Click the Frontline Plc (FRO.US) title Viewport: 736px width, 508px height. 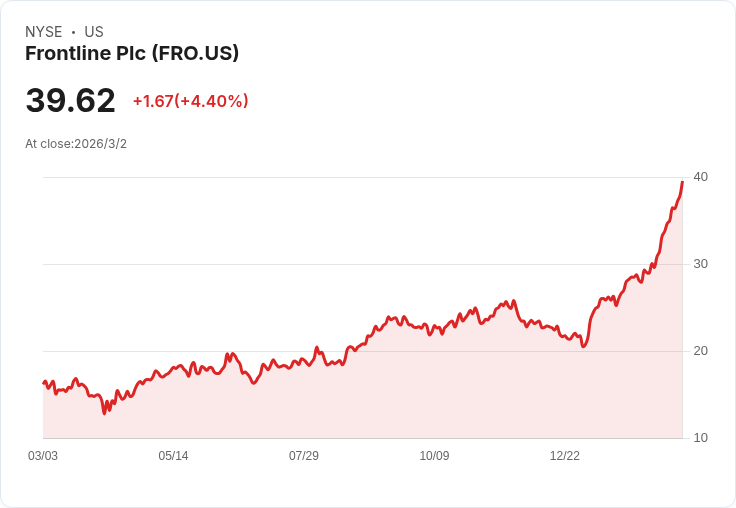[132, 54]
